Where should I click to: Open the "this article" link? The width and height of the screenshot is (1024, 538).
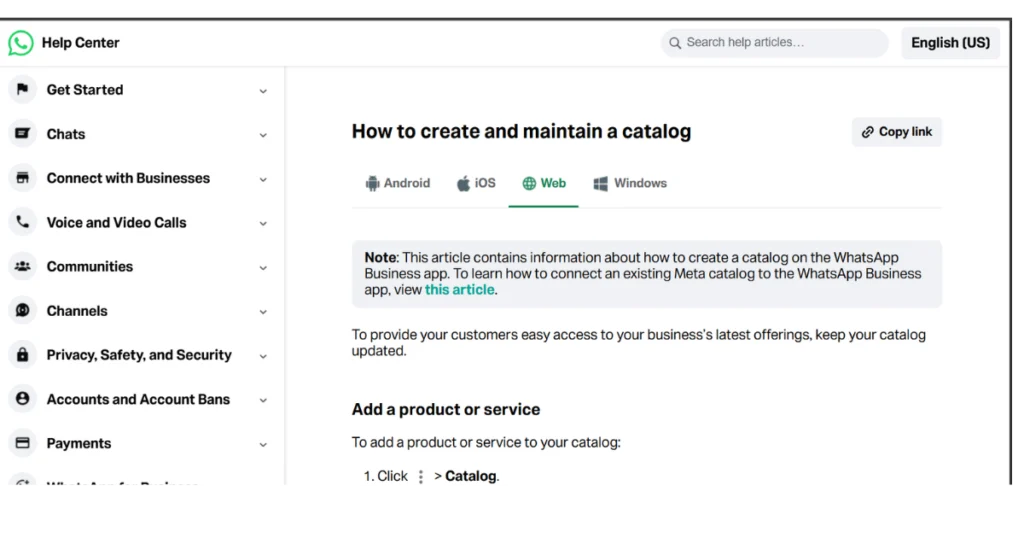pyautogui.click(x=460, y=290)
